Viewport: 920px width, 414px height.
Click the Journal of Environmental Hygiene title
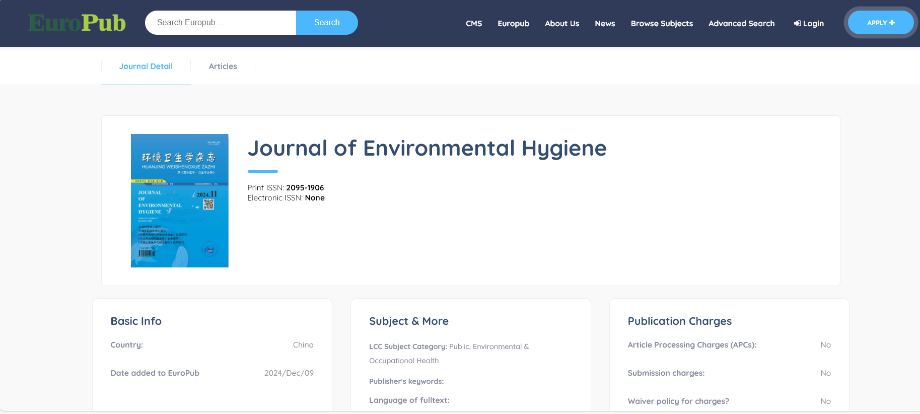(427, 148)
